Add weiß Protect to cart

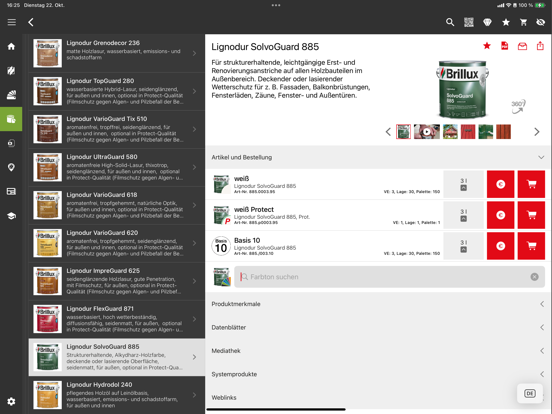[531, 215]
